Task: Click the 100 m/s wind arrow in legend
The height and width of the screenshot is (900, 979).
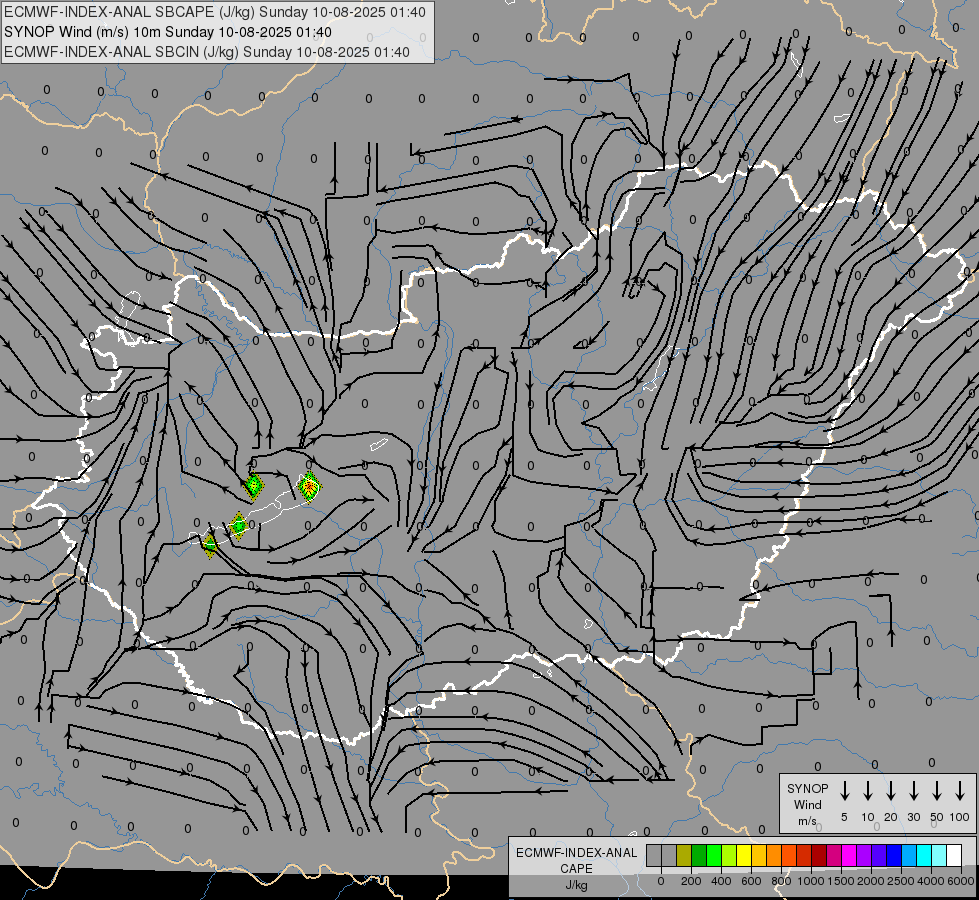Action: (x=960, y=790)
